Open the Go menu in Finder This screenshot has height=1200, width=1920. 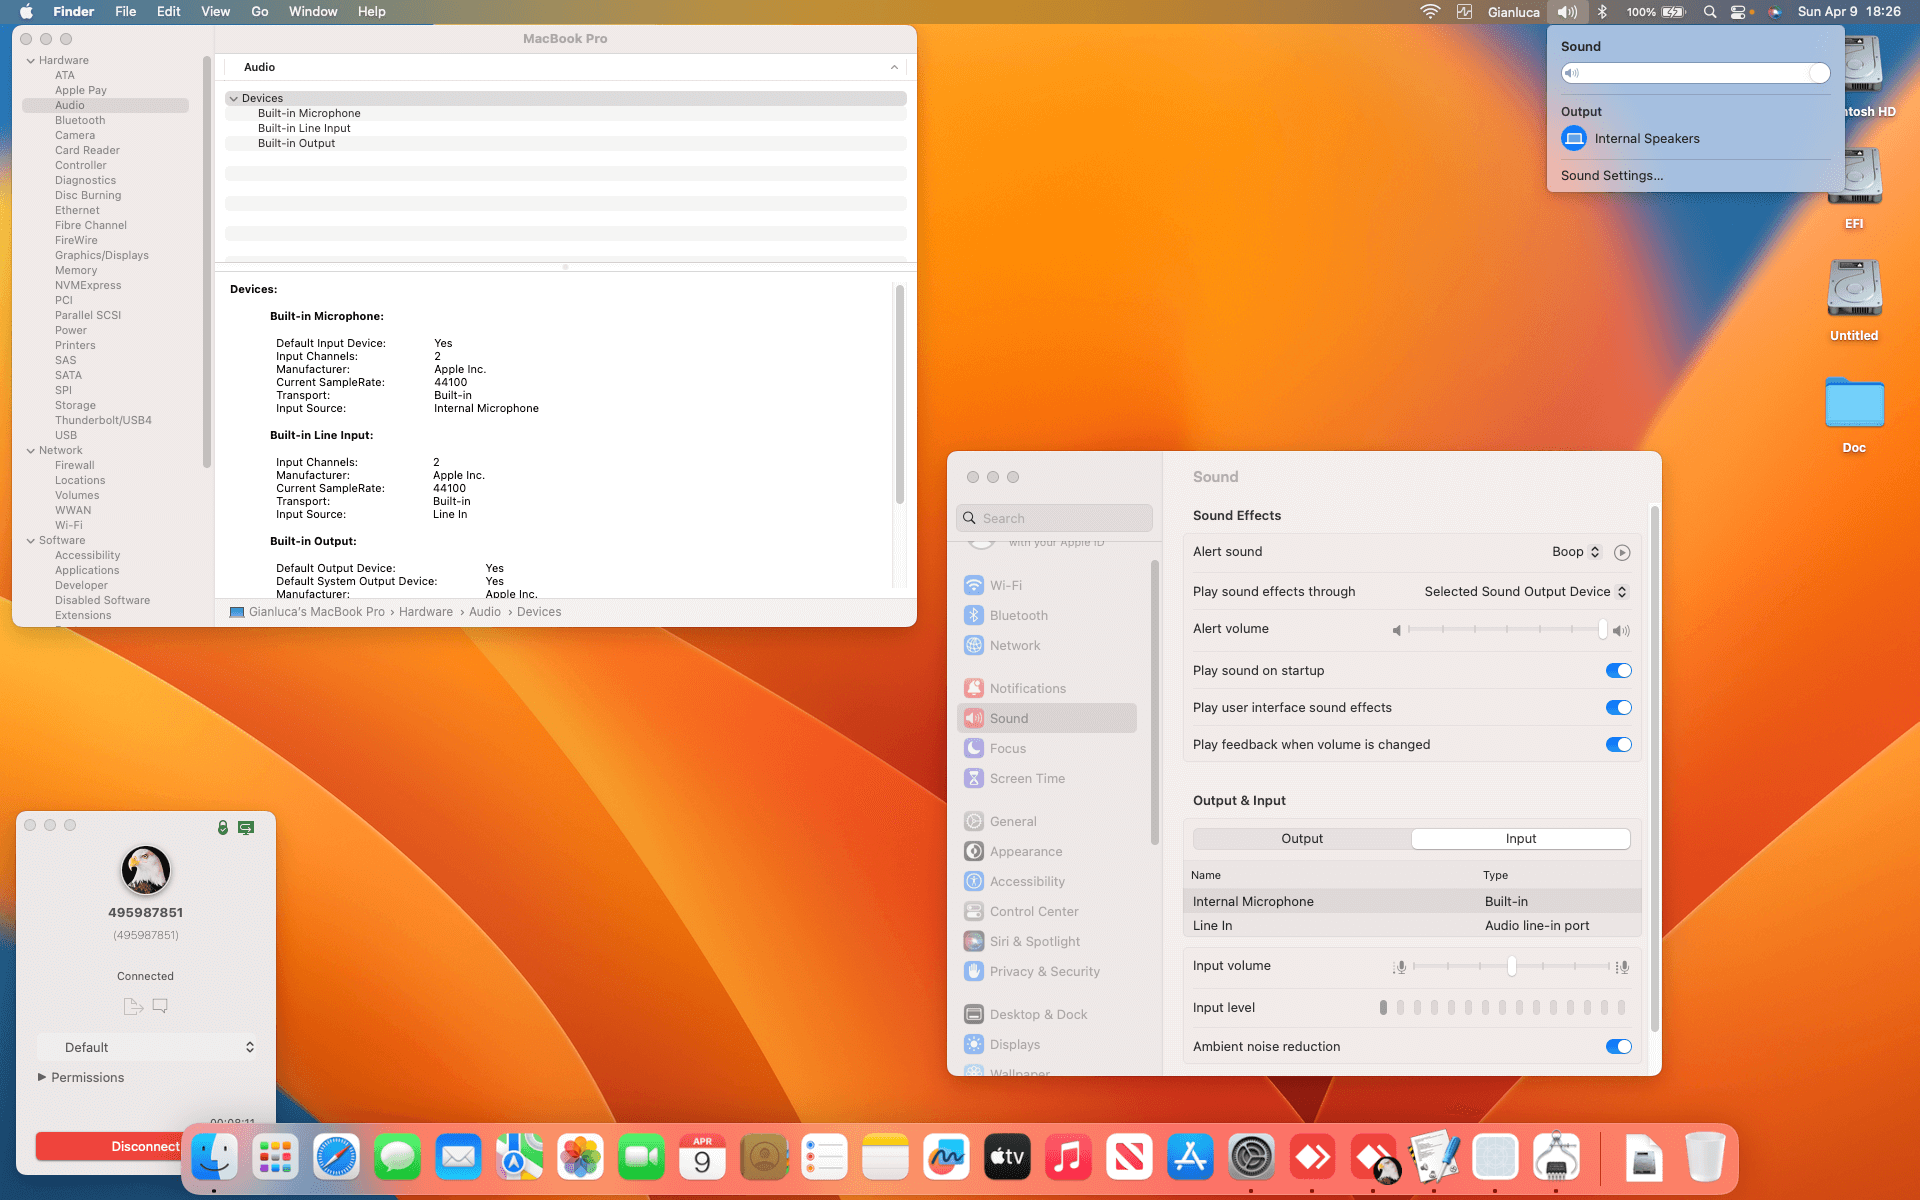259,11
